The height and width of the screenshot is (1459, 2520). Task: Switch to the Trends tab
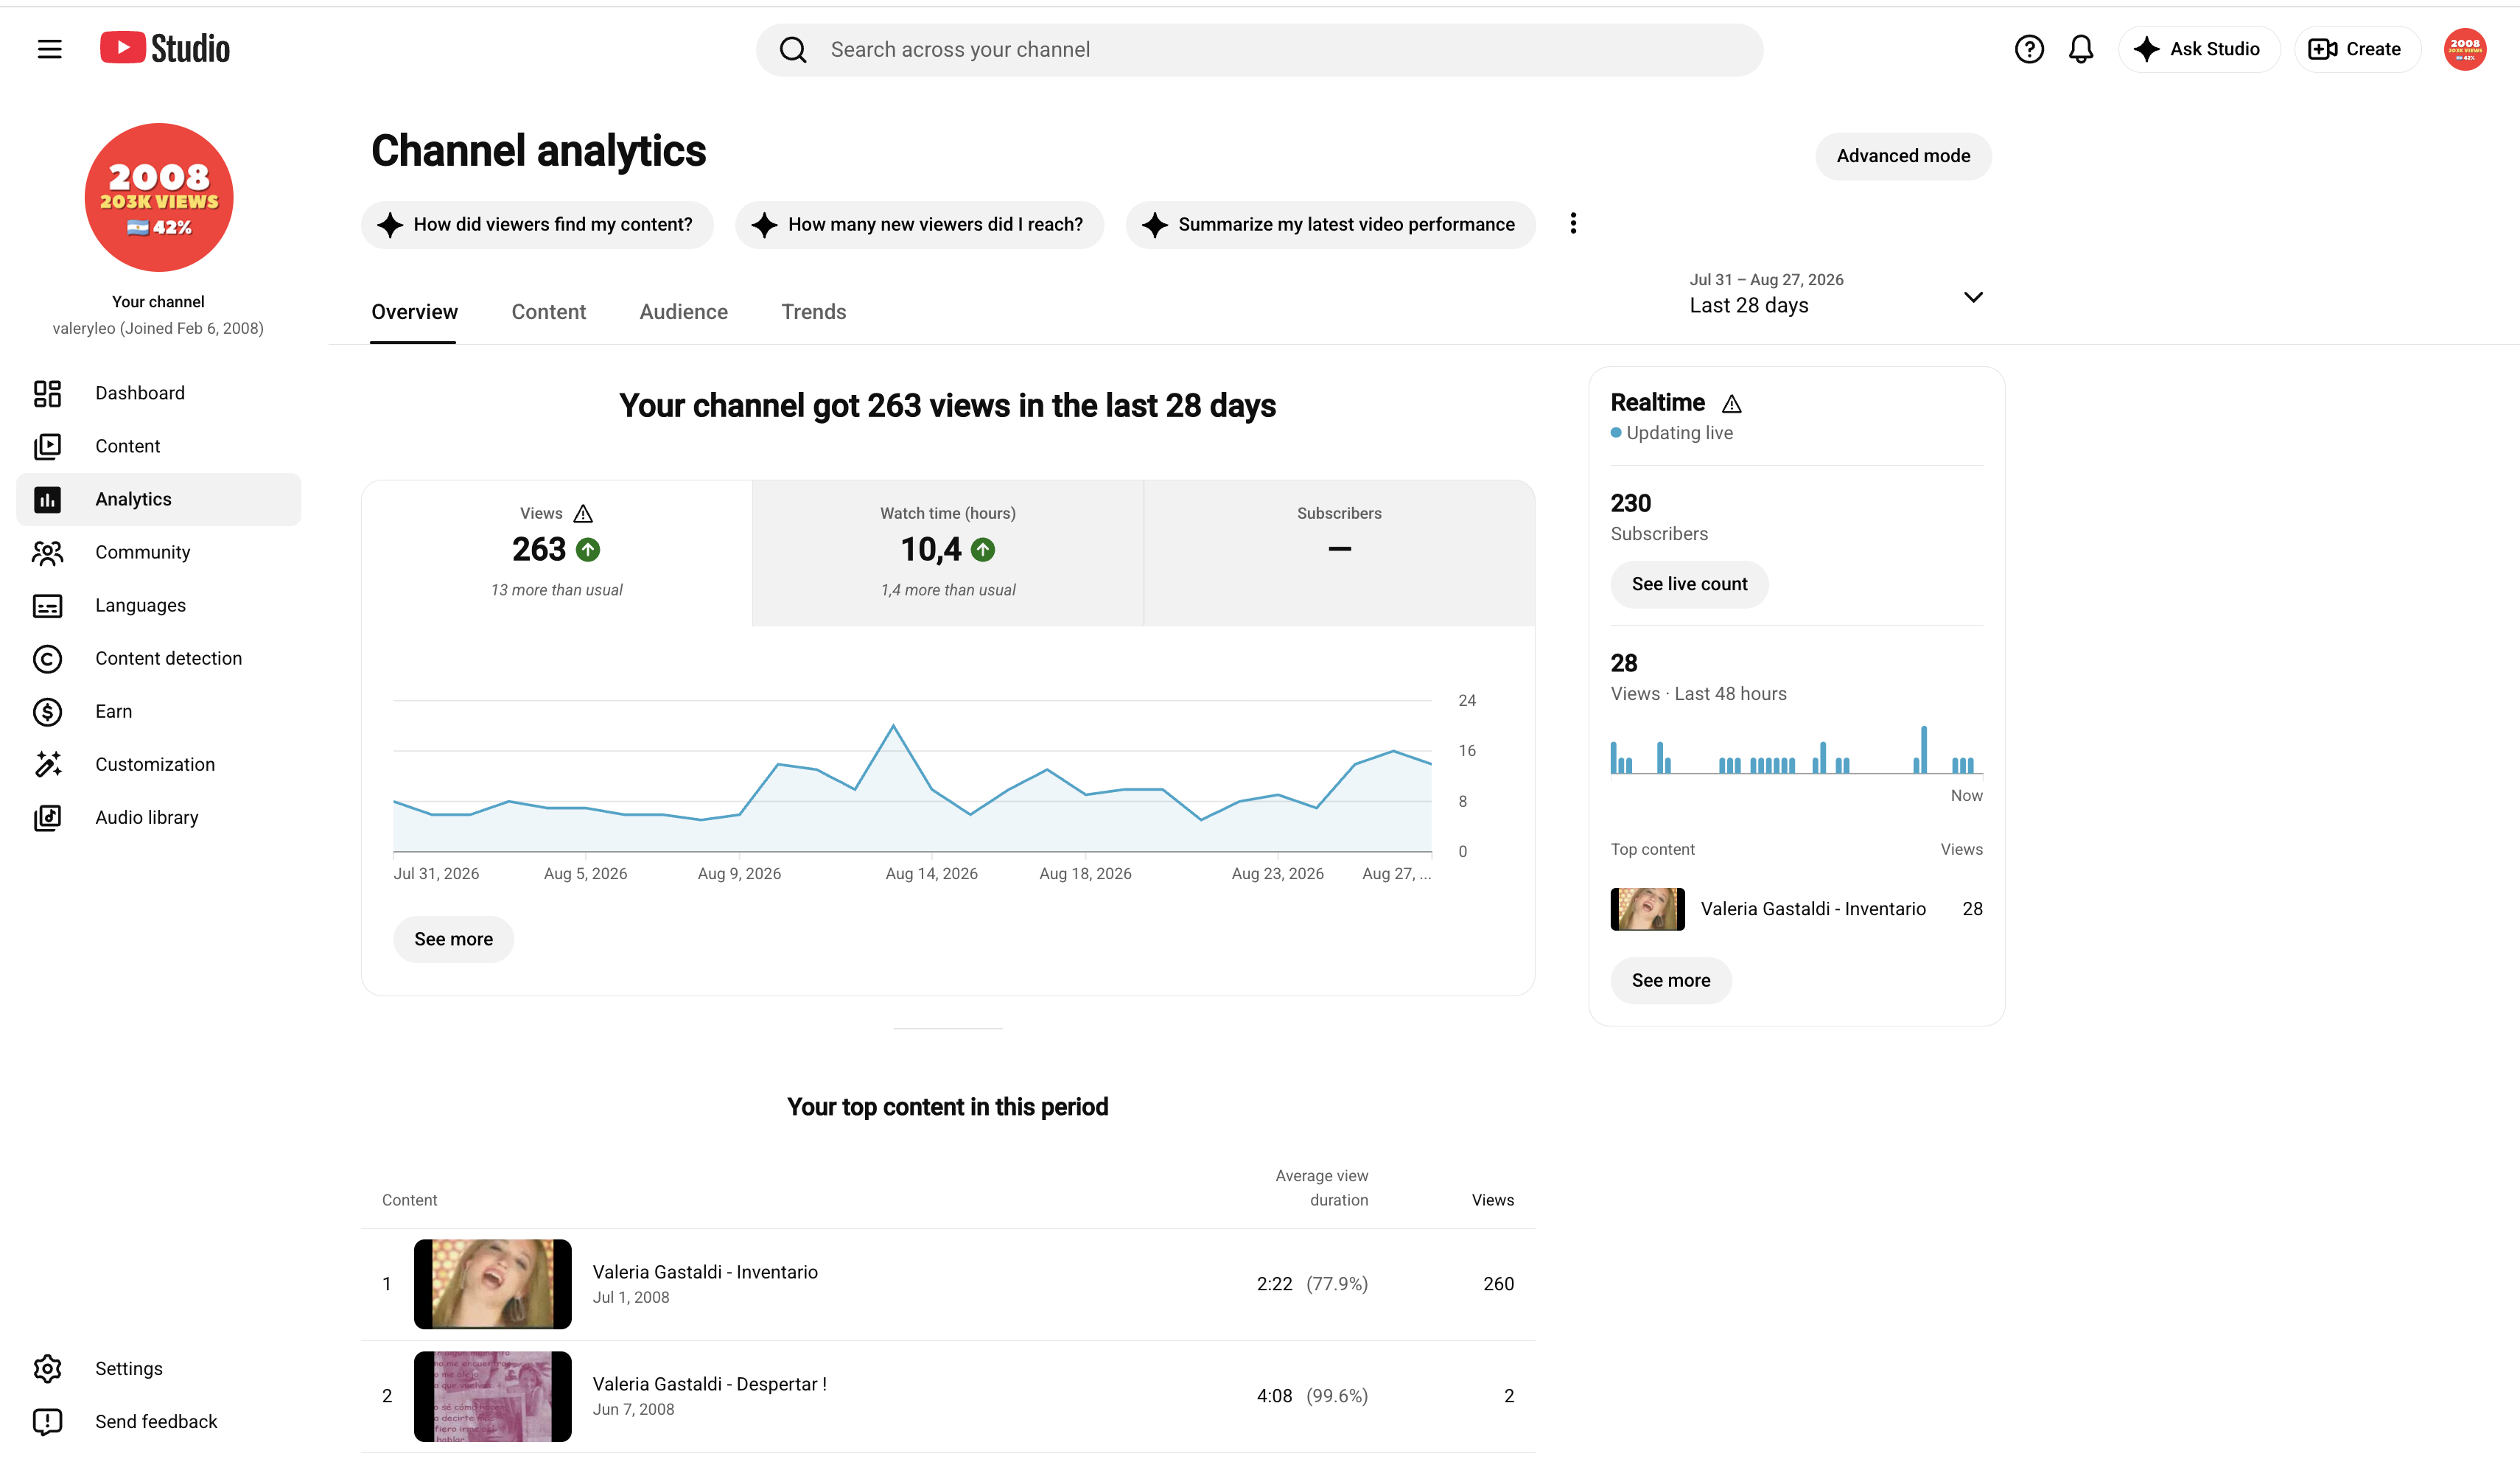[x=813, y=312]
